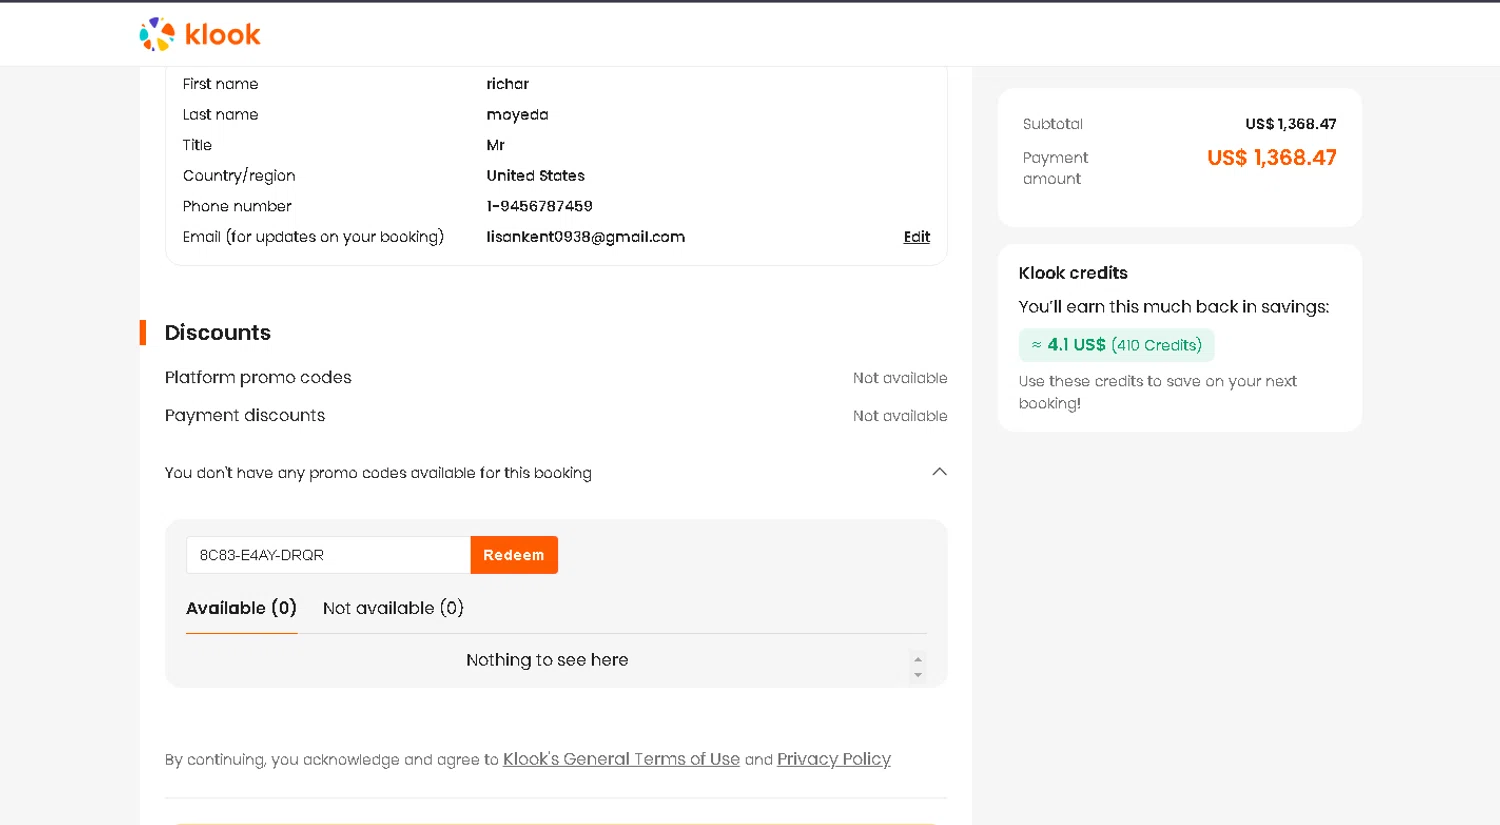
Task: Focus the promo code input field
Action: point(328,555)
